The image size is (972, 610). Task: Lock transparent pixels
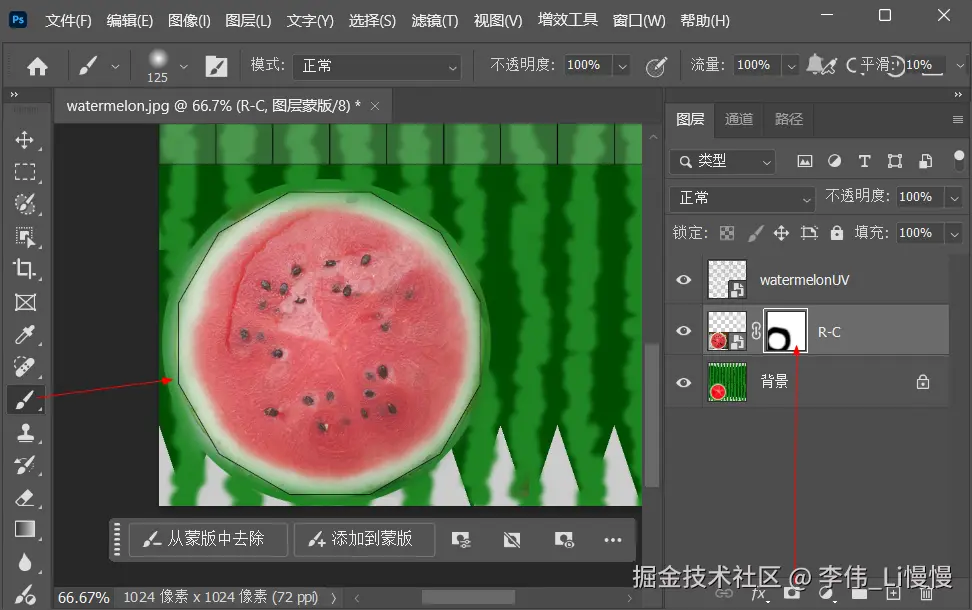(x=727, y=233)
